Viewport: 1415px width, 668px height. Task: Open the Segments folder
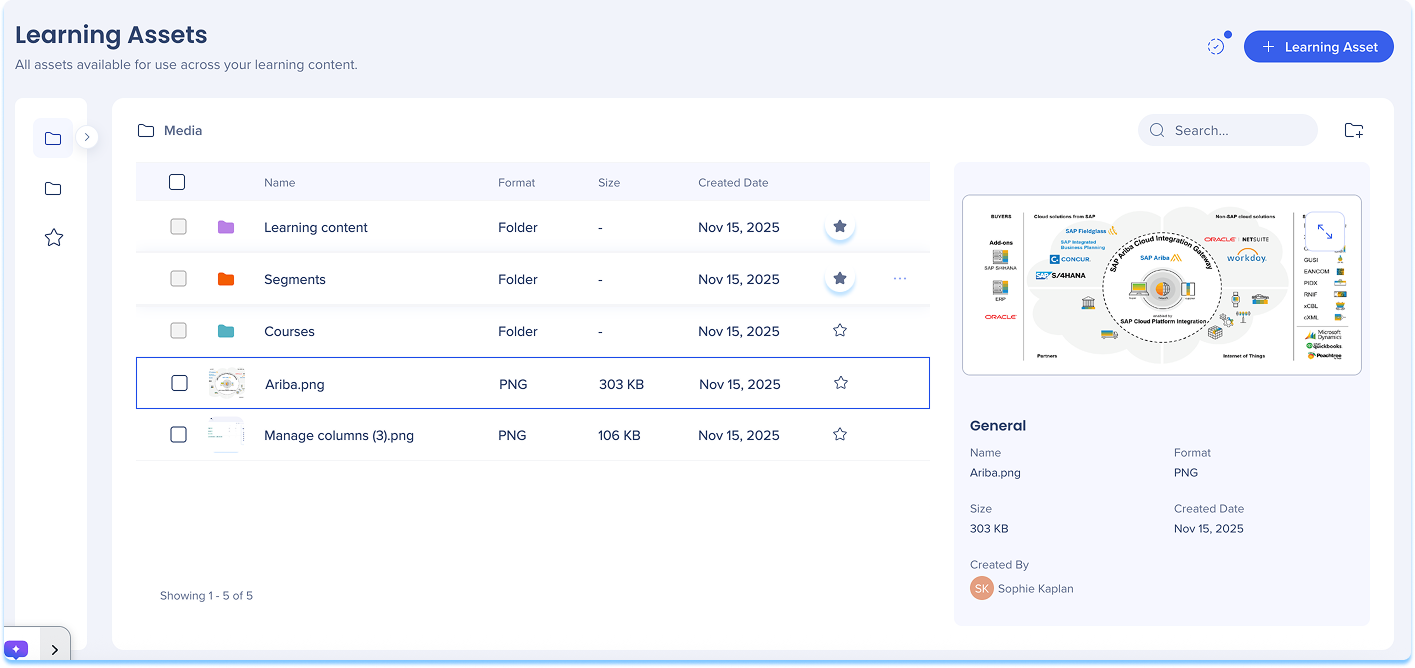point(294,280)
